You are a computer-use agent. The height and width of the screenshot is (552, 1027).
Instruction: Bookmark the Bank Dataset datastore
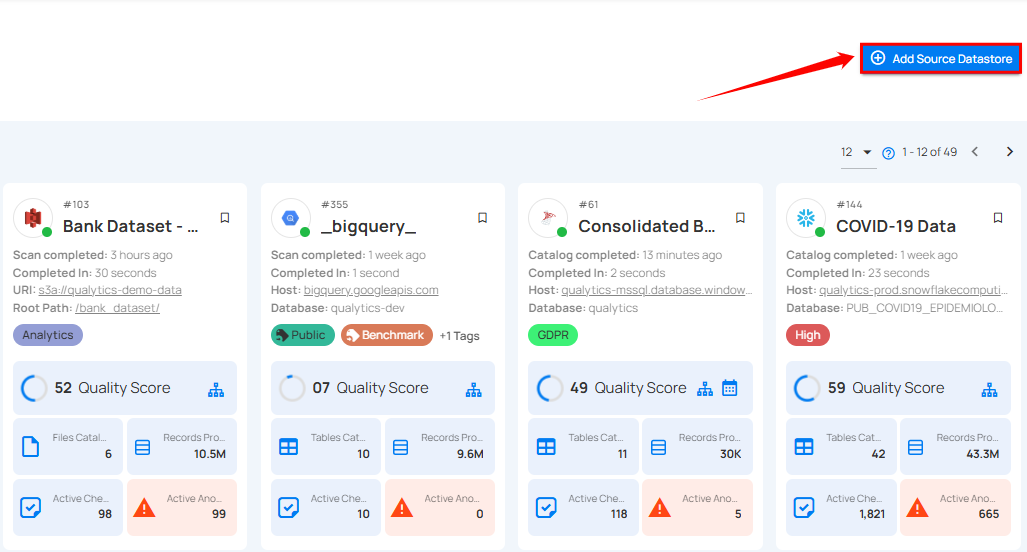pos(225,218)
